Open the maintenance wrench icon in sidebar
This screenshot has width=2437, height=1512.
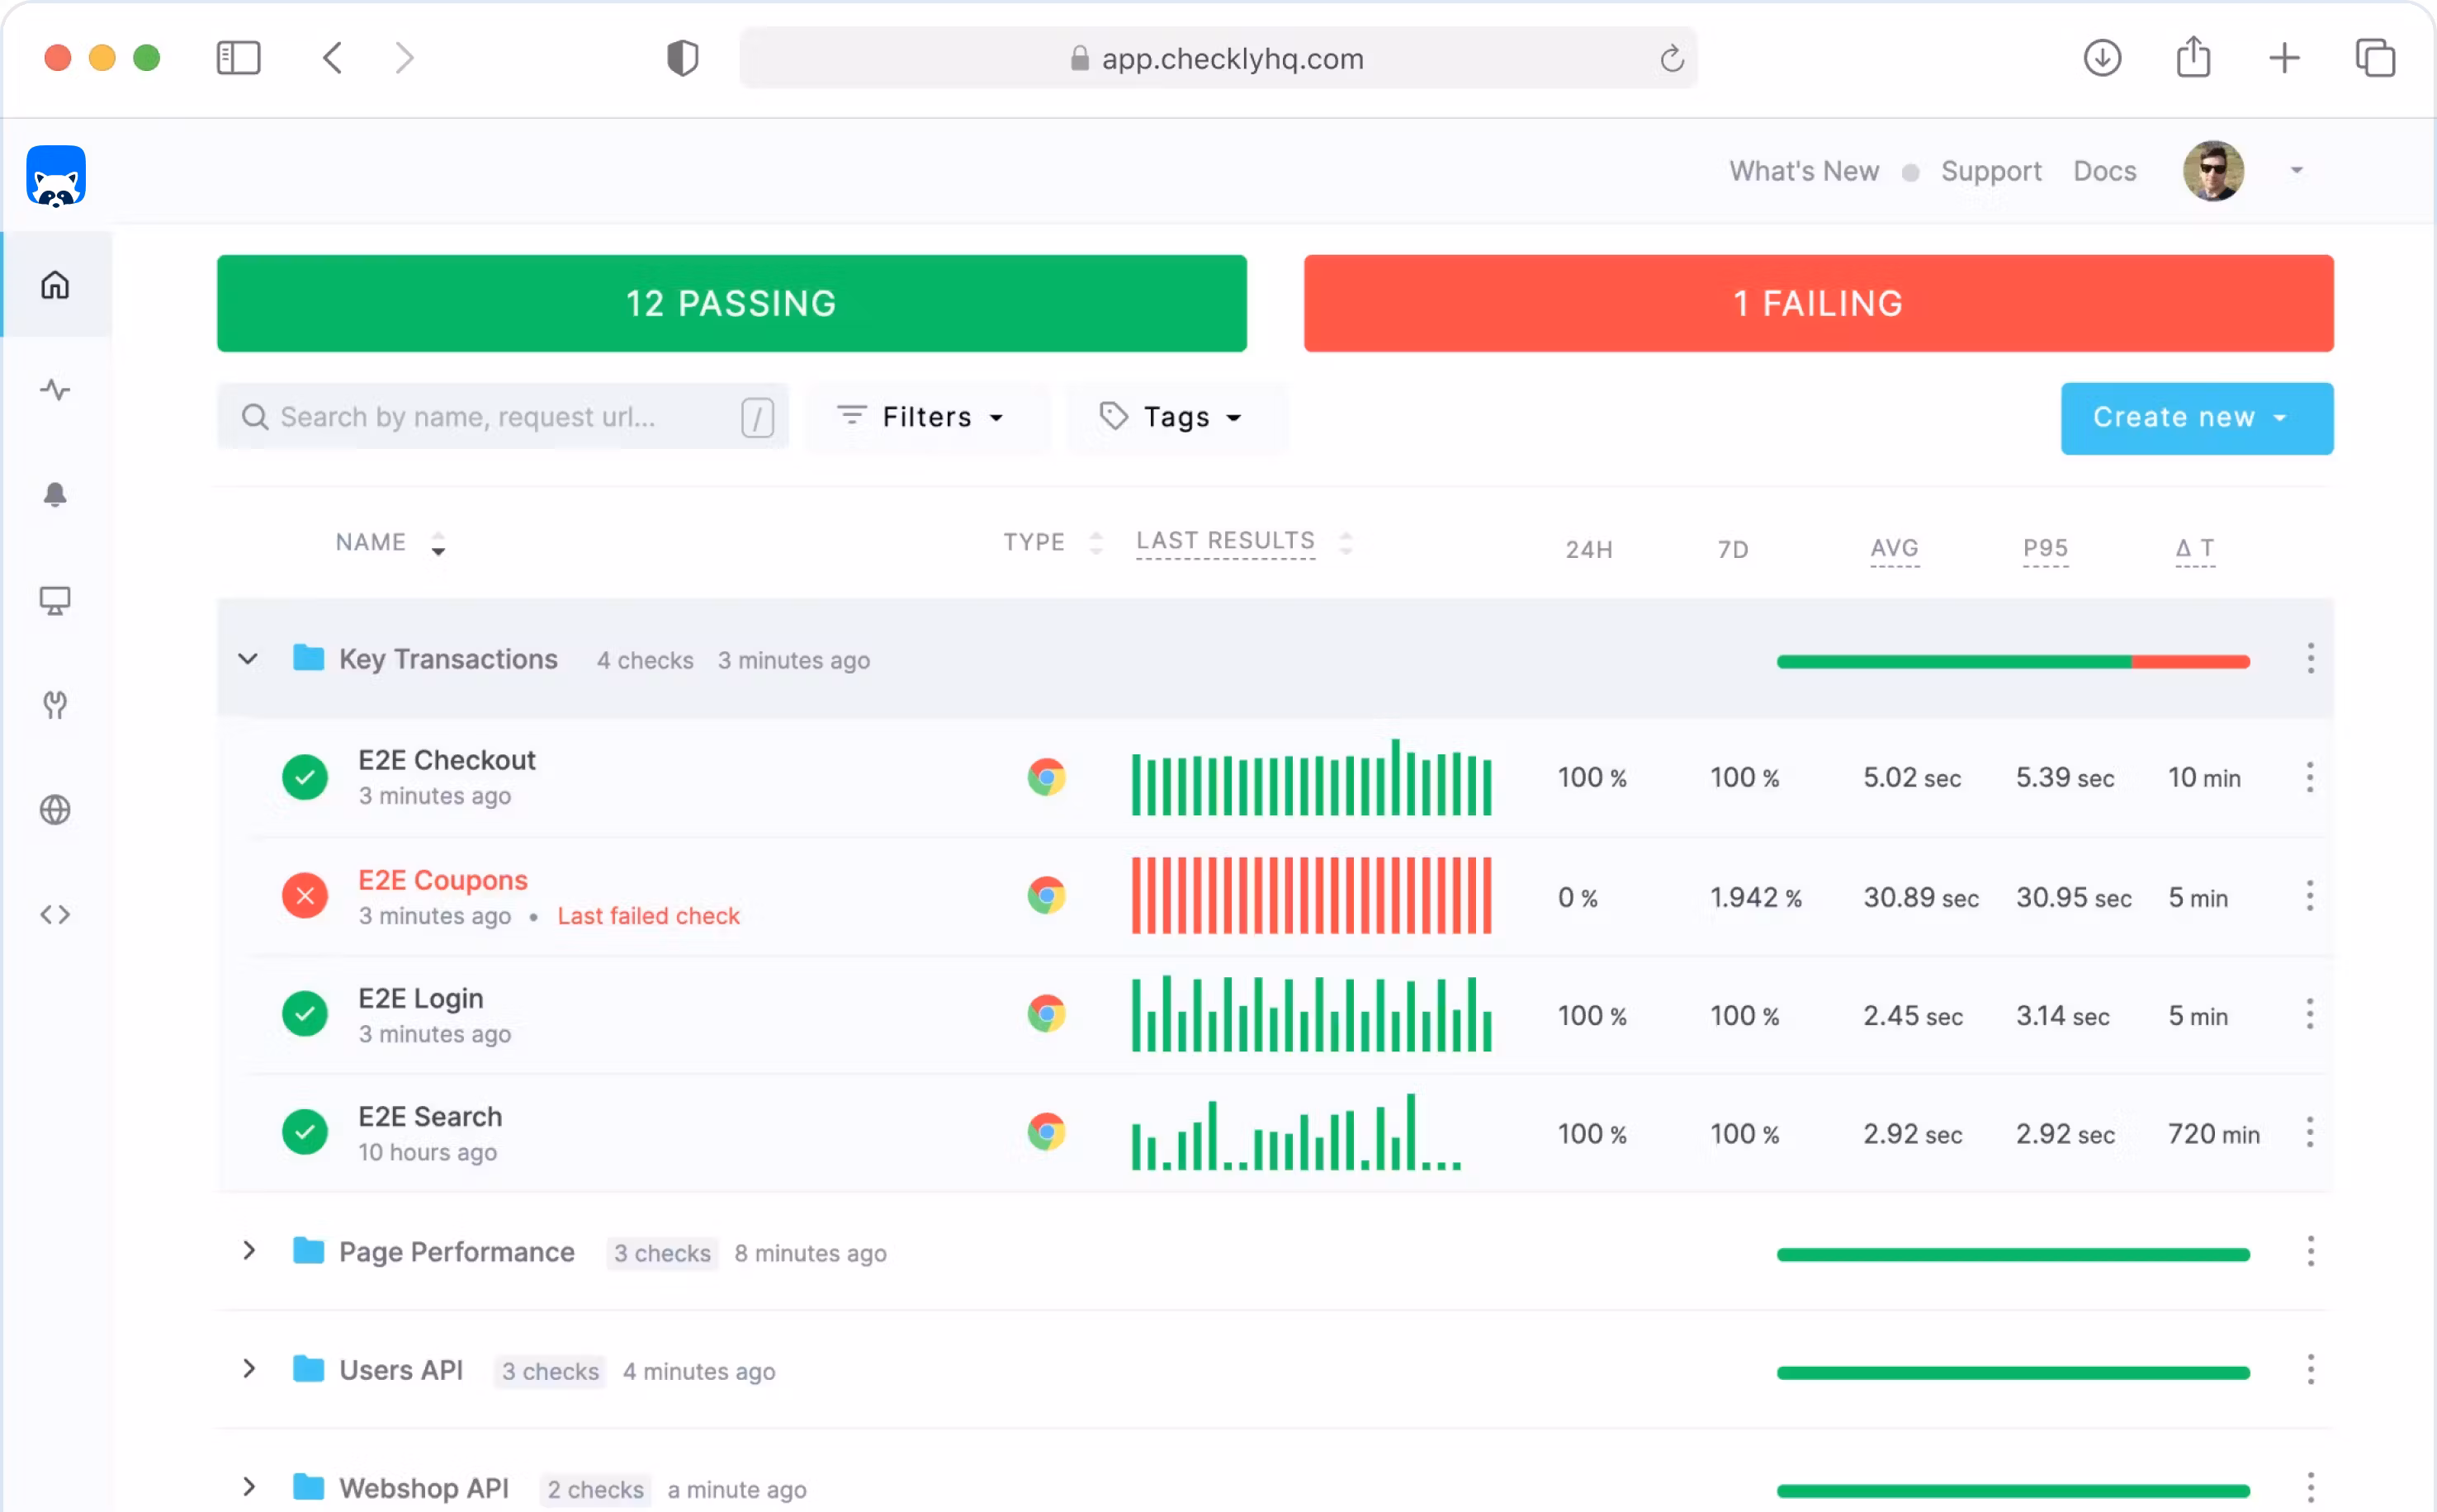tap(55, 705)
